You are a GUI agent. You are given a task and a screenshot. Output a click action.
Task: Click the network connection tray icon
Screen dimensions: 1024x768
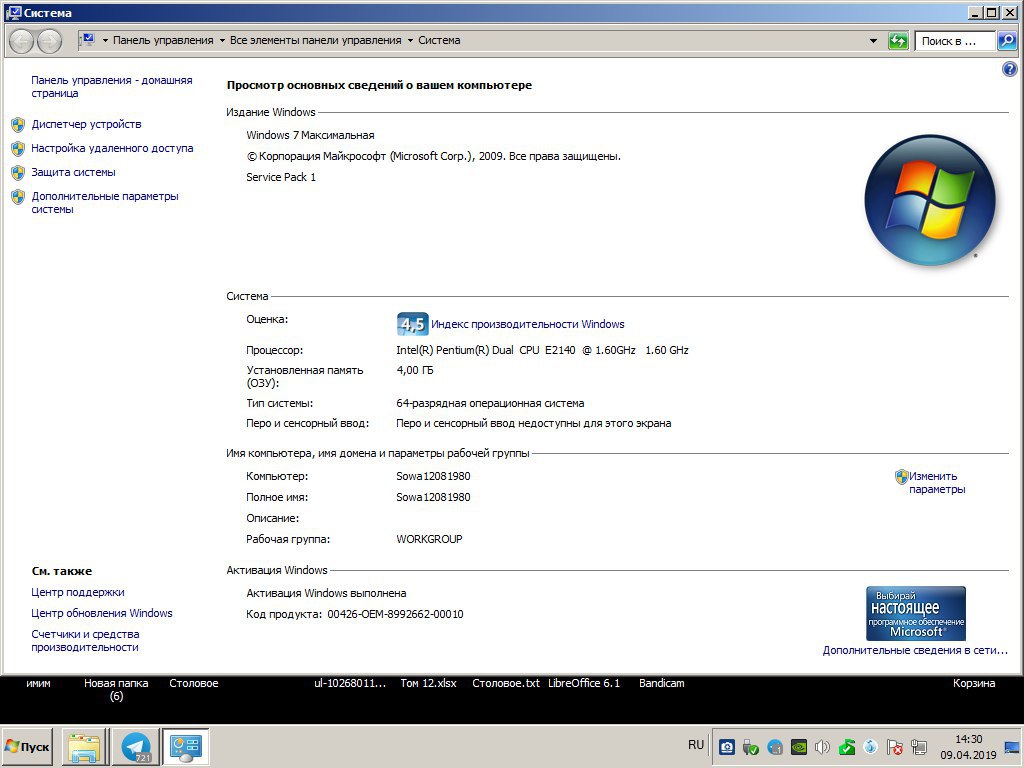[919, 746]
